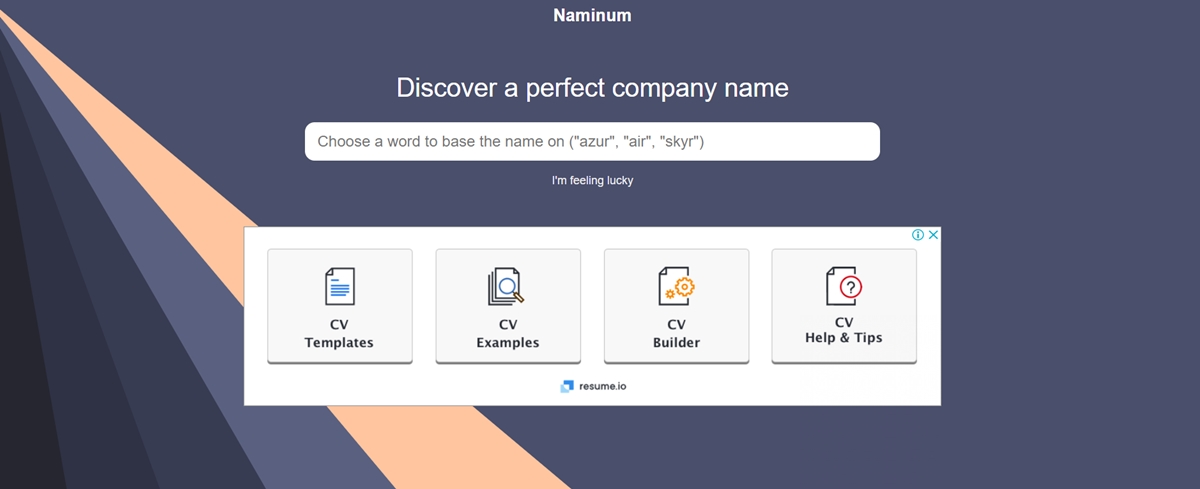Click the "I'm feeling lucky" link
Viewport: 1200px width, 489px height.
point(592,181)
